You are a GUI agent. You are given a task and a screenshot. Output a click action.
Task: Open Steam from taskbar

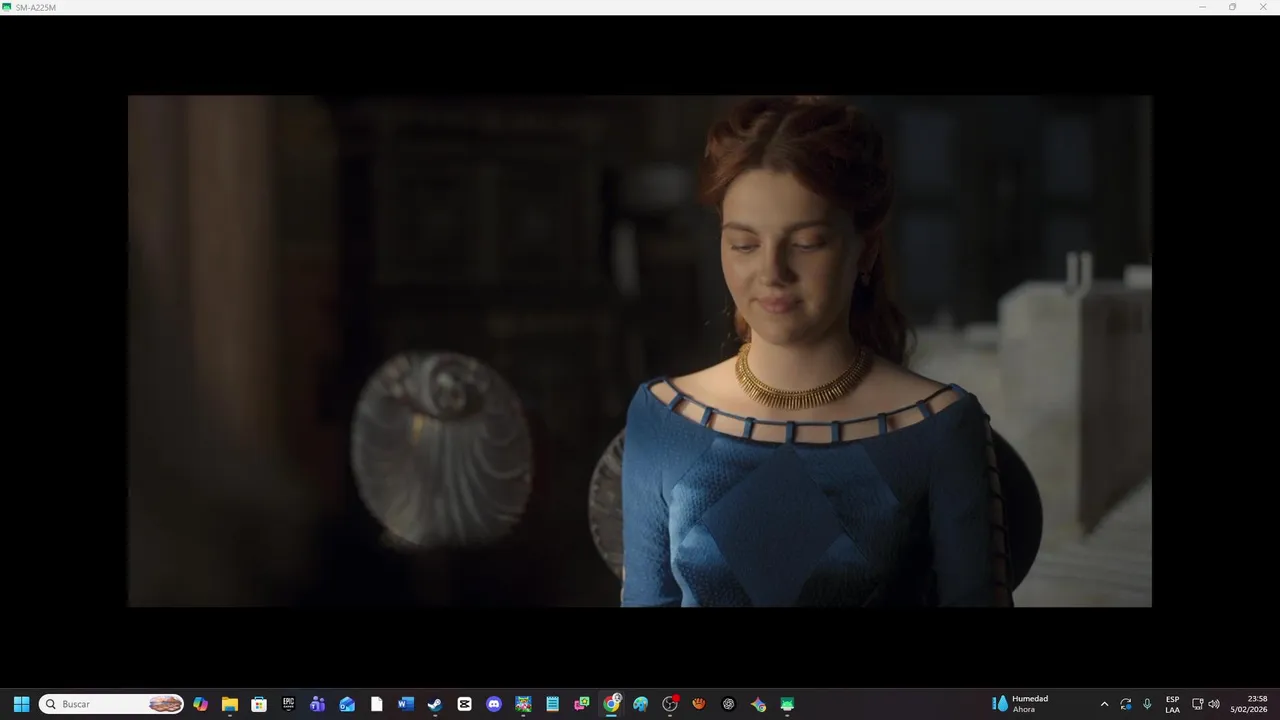click(435, 704)
